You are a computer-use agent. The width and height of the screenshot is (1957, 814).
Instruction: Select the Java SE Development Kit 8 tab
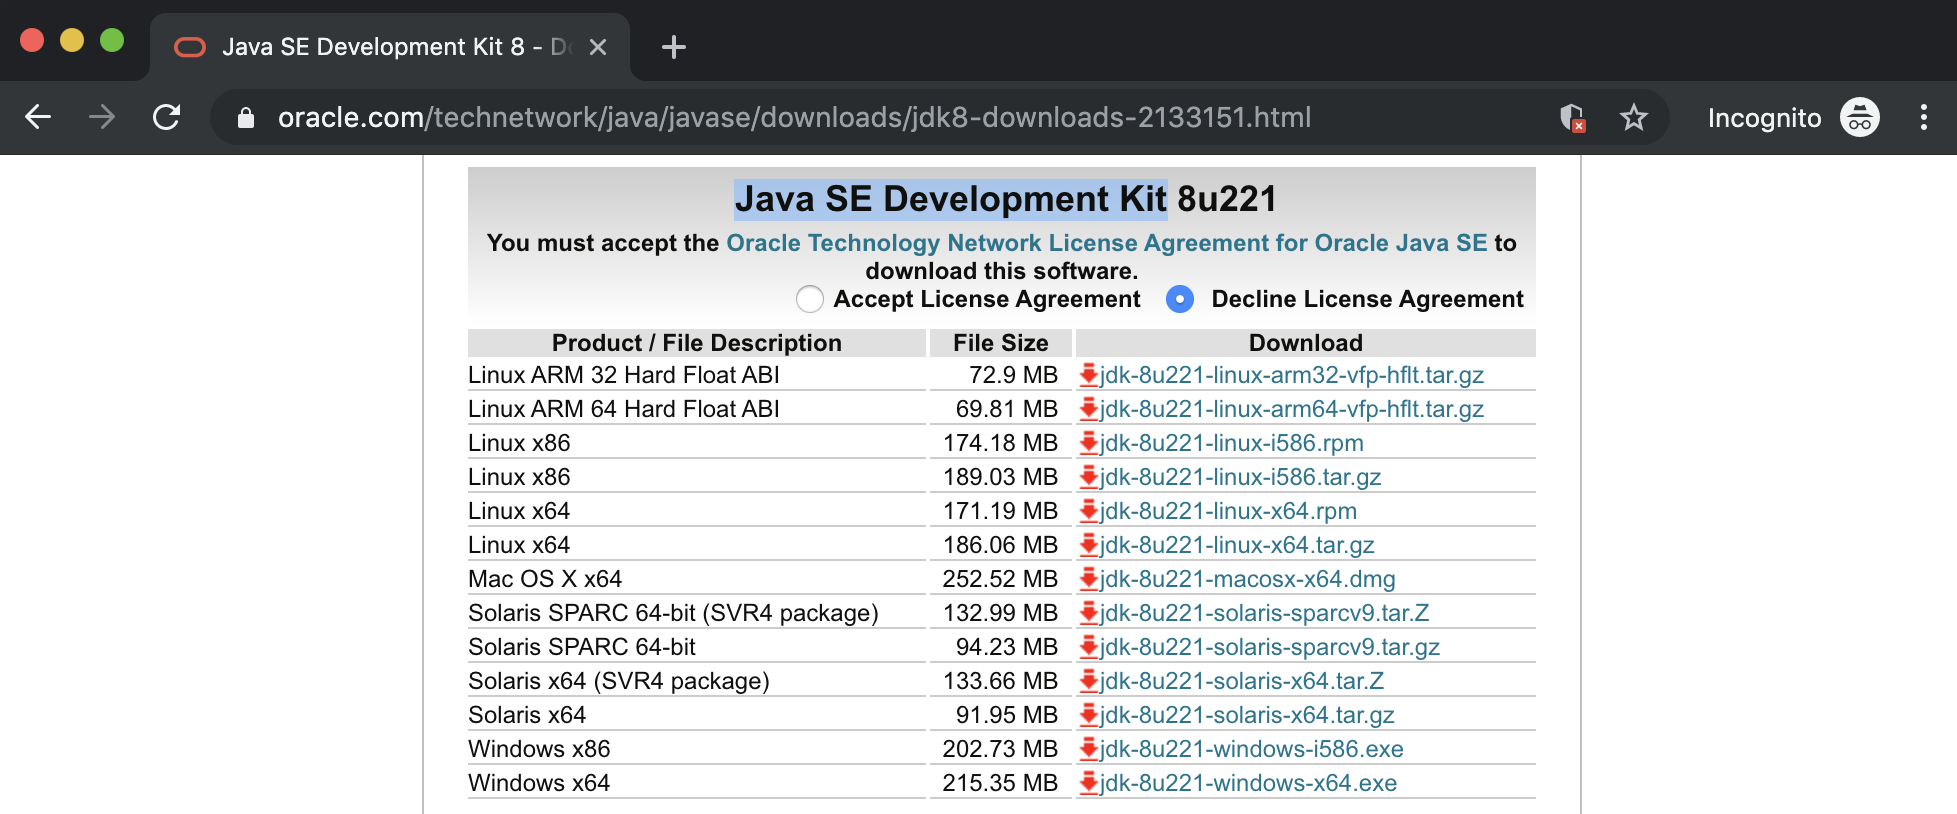[390, 47]
